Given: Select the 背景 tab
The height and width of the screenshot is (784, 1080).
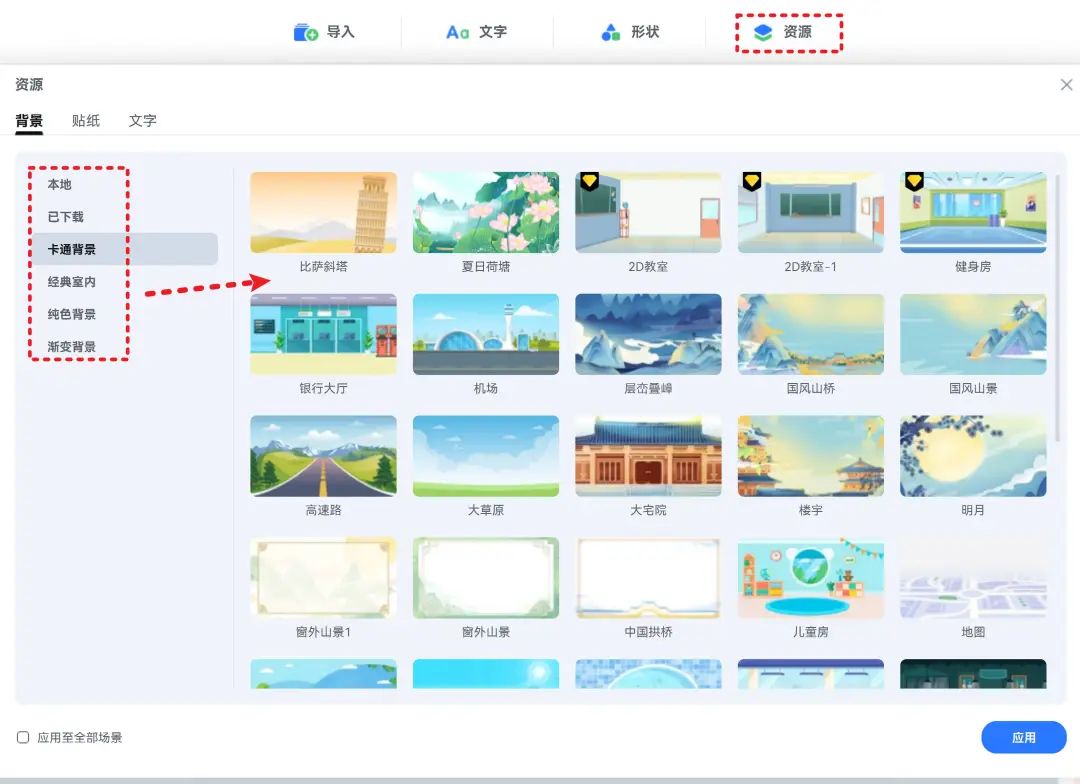Looking at the screenshot, I should tap(29, 121).
